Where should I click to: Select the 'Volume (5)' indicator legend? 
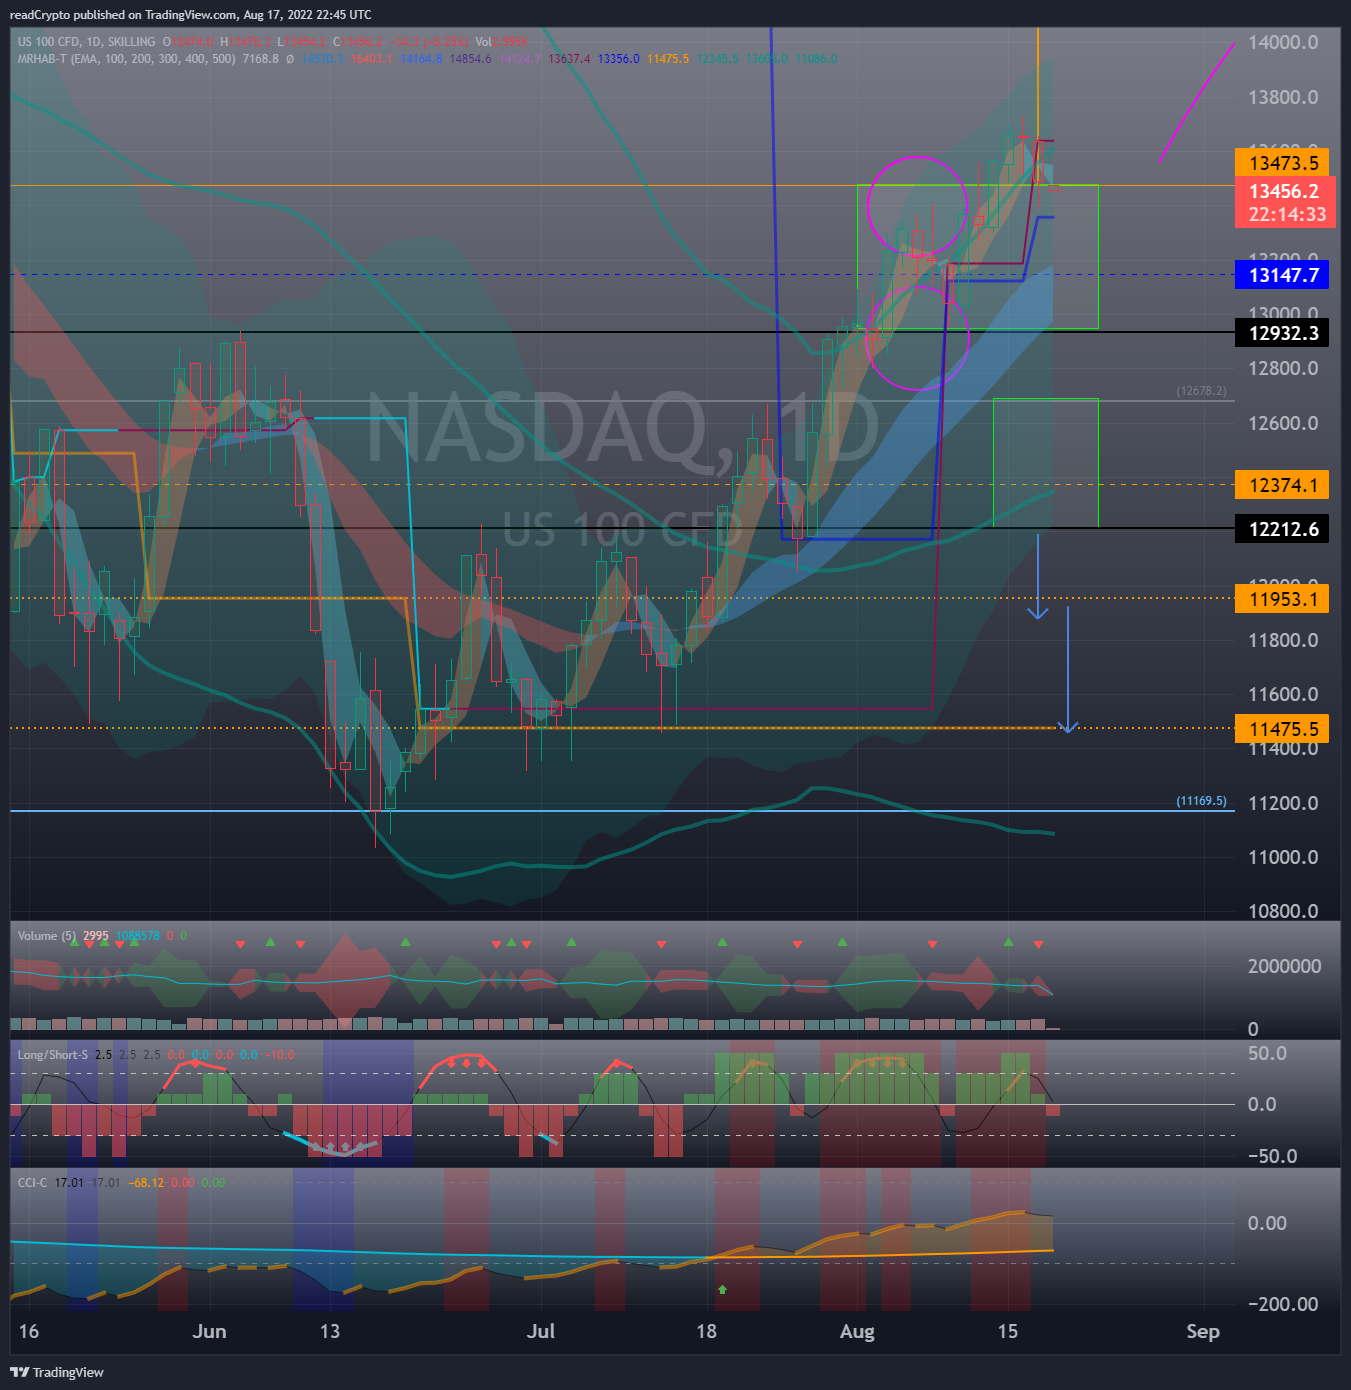[46, 936]
